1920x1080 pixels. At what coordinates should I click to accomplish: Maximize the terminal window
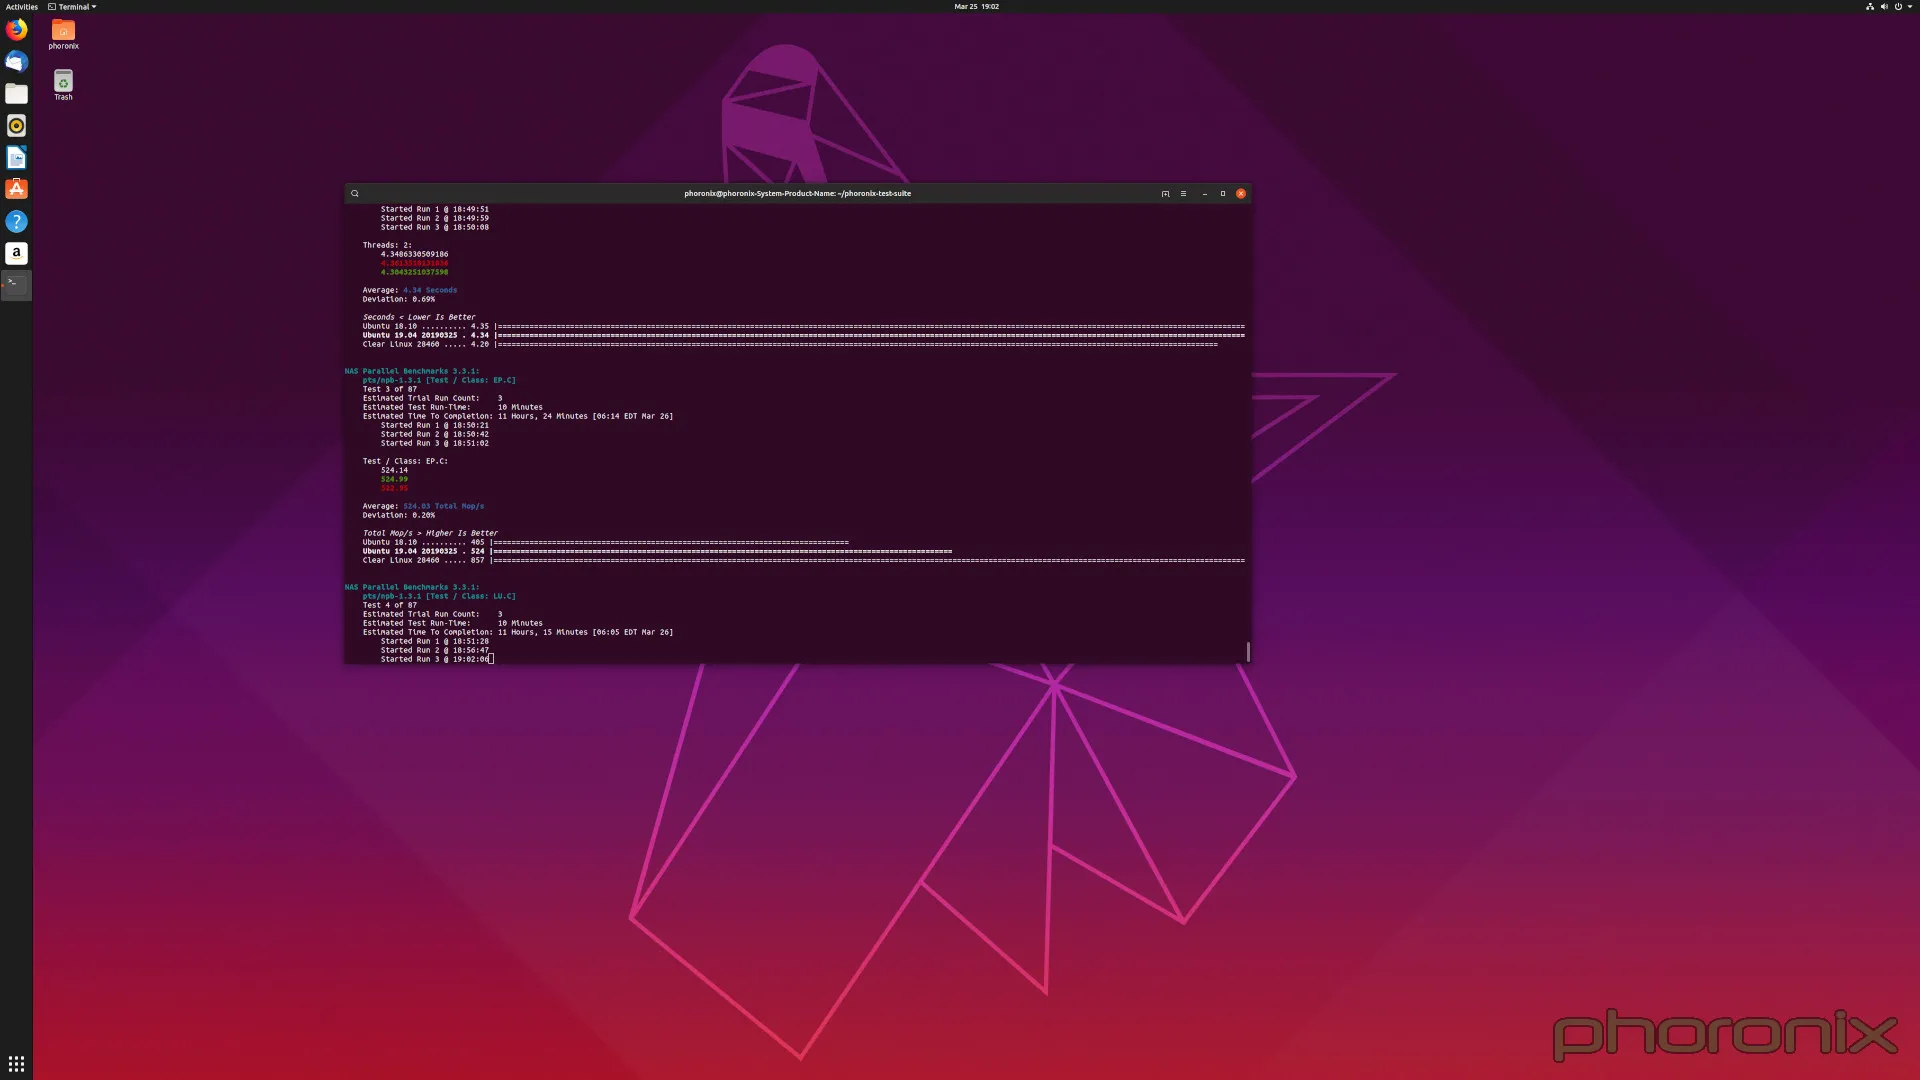click(1222, 194)
